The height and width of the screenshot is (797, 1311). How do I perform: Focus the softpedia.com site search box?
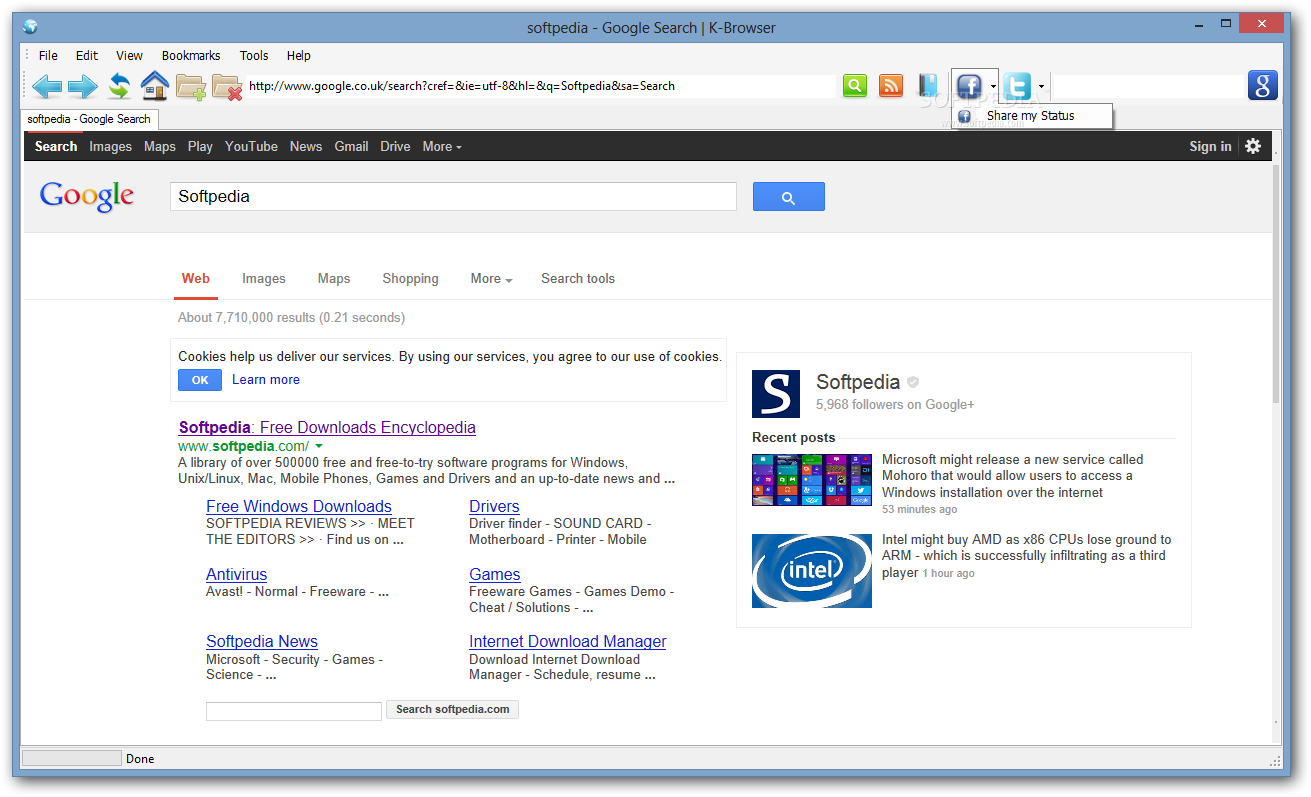[294, 711]
